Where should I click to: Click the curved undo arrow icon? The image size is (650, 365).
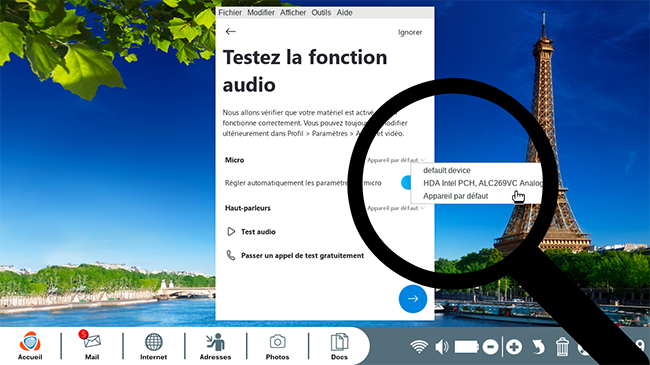point(538,347)
